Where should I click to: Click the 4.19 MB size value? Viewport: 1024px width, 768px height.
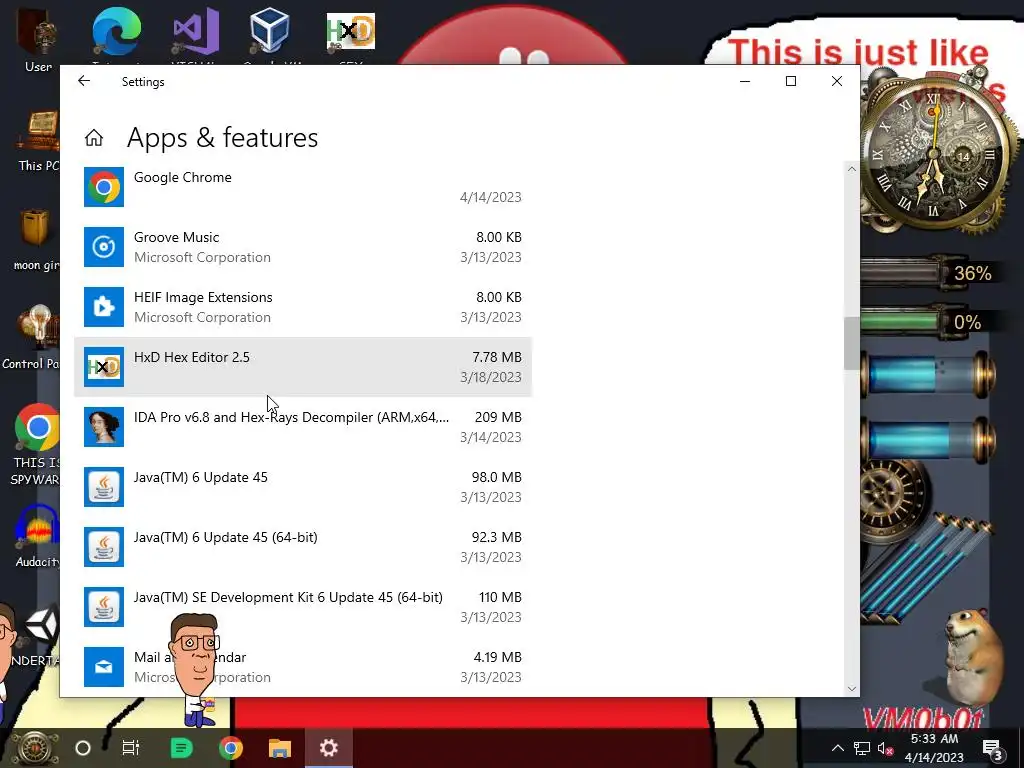[x=498, y=658]
